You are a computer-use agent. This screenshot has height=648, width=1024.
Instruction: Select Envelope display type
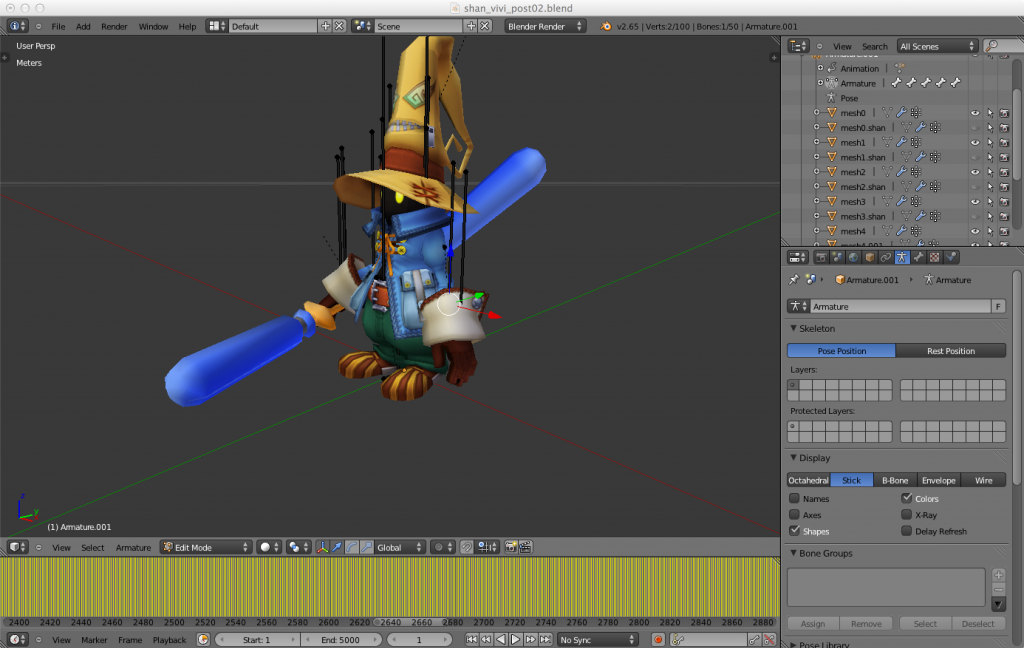938,480
